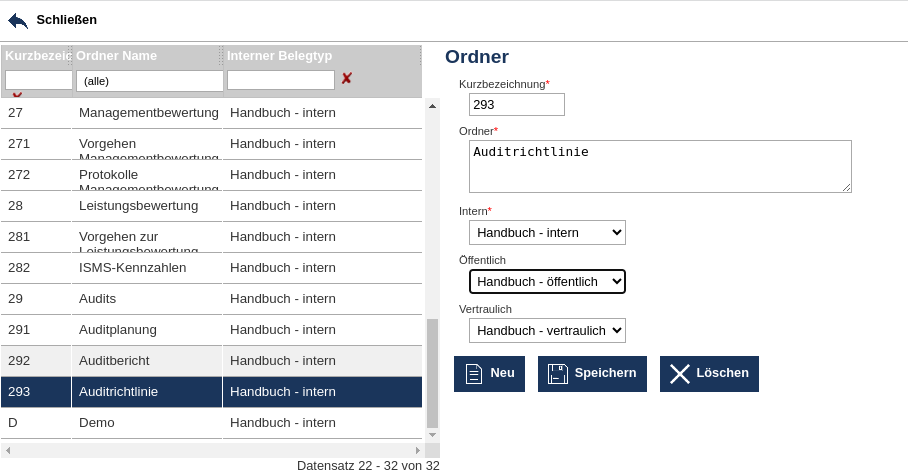This screenshot has width=908, height=475.
Task: Focus the Ordner Name filter field
Action: click(x=150, y=80)
